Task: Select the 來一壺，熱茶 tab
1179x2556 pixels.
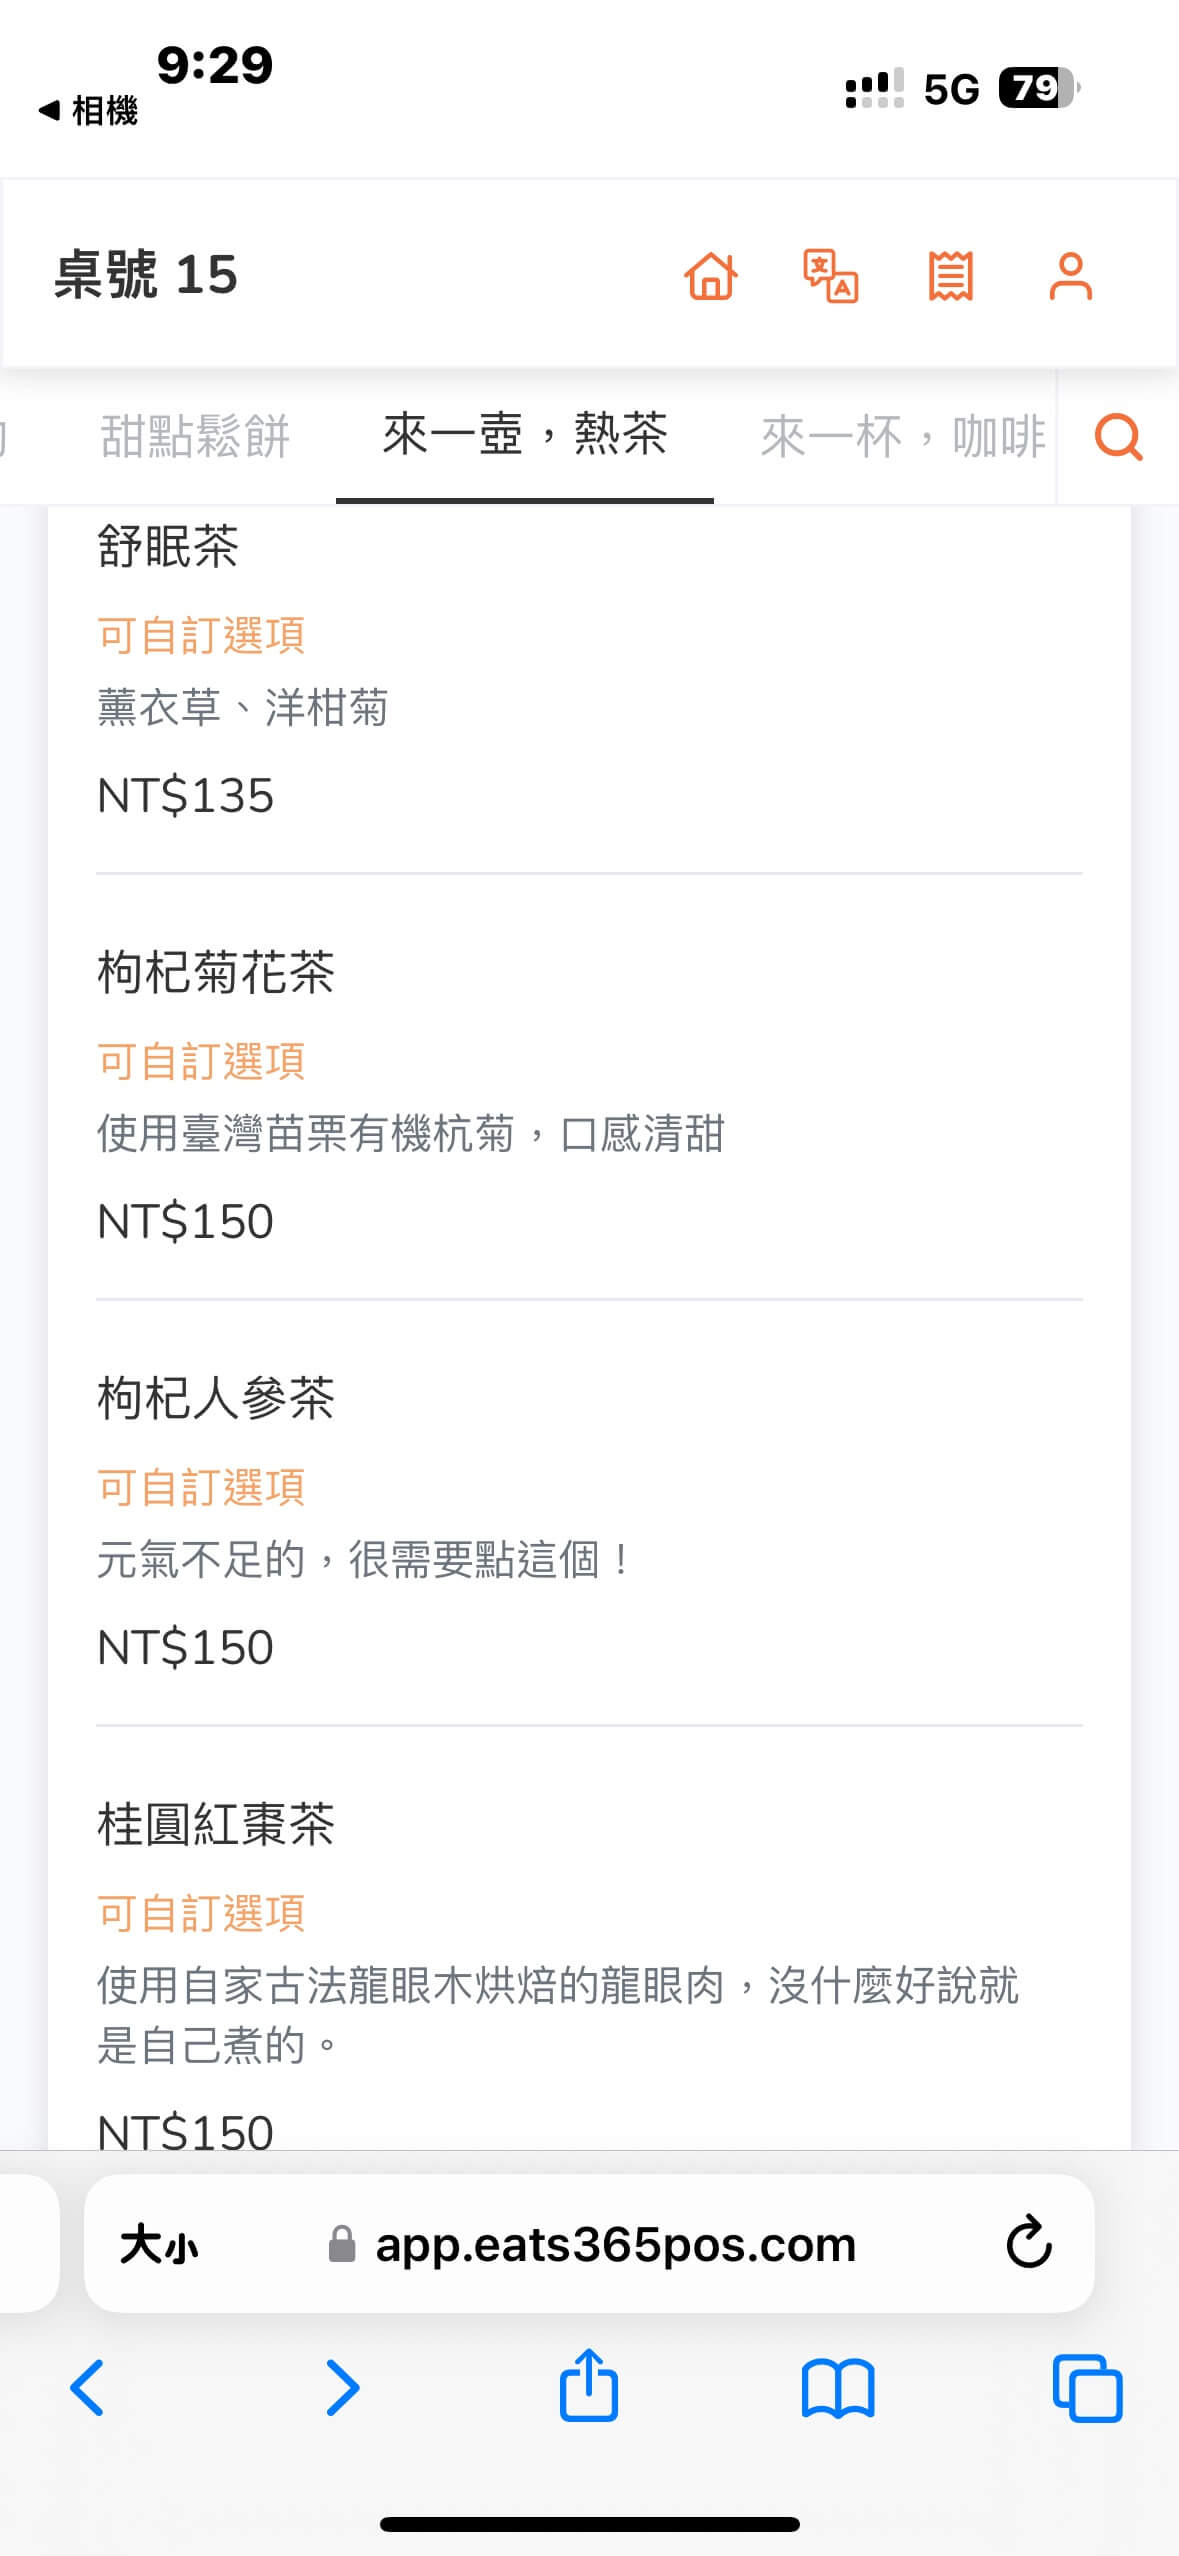Action: [525, 435]
